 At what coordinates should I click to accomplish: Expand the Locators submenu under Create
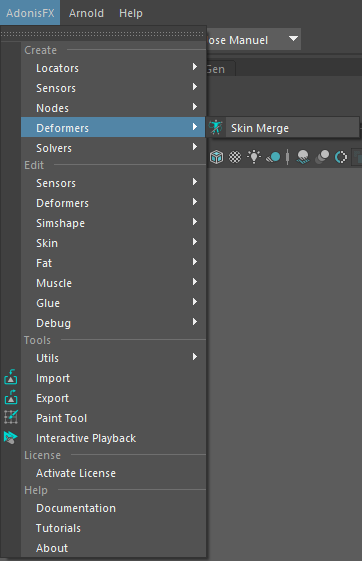[113, 68]
